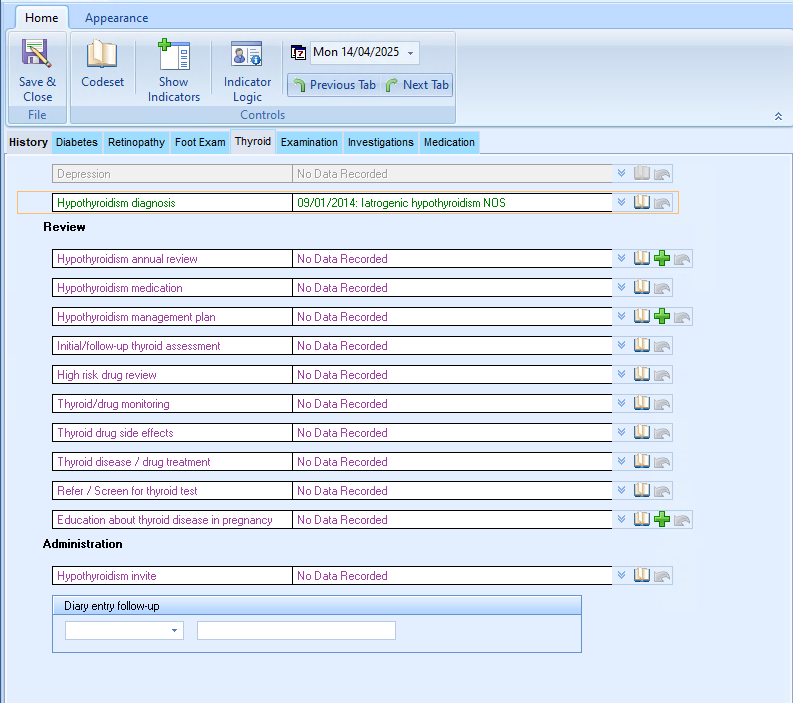Click the Thyroid disease / drug treatment value field

452,462
